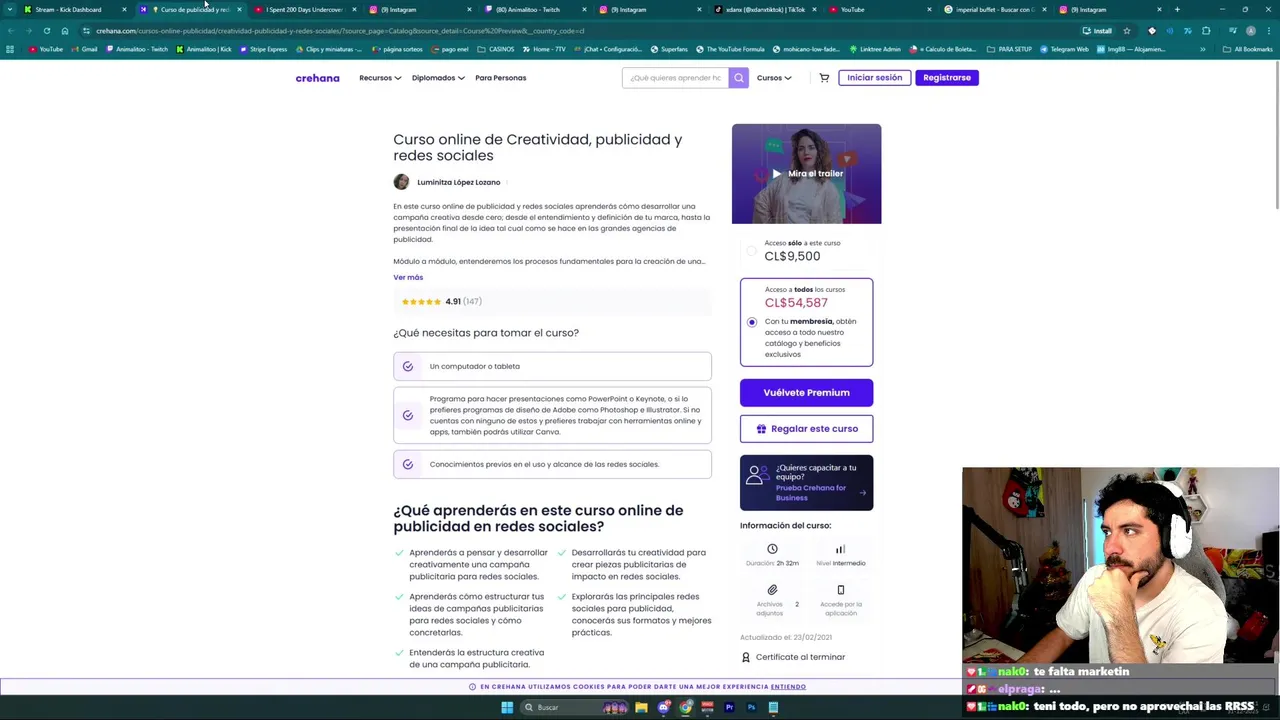Click the browser reload button
Viewport: 1280px width, 720px height.
tap(46, 31)
